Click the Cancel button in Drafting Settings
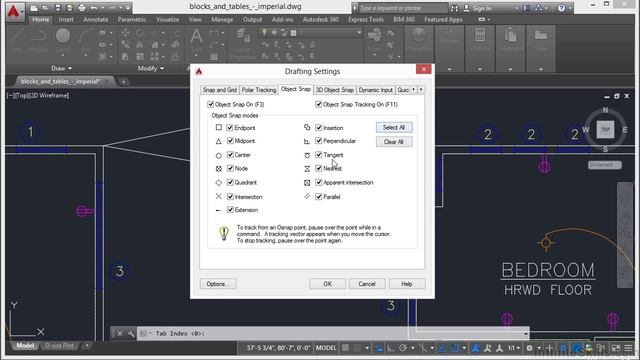Image resolution: width=640 pixels, height=360 pixels. 367,284
